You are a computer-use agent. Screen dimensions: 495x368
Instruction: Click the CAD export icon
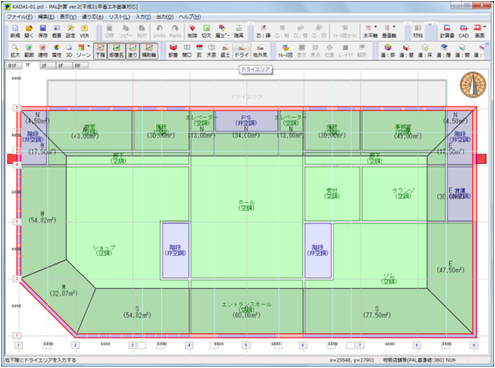coord(463,31)
